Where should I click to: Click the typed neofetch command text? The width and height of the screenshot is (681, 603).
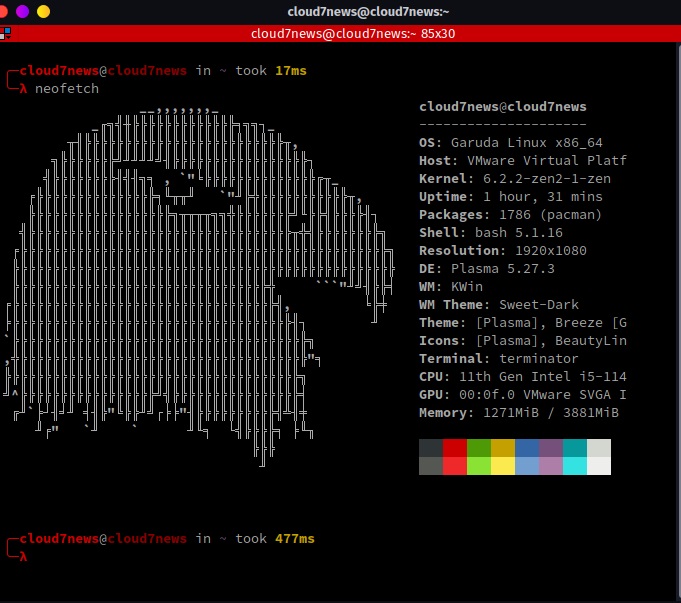click(x=67, y=89)
